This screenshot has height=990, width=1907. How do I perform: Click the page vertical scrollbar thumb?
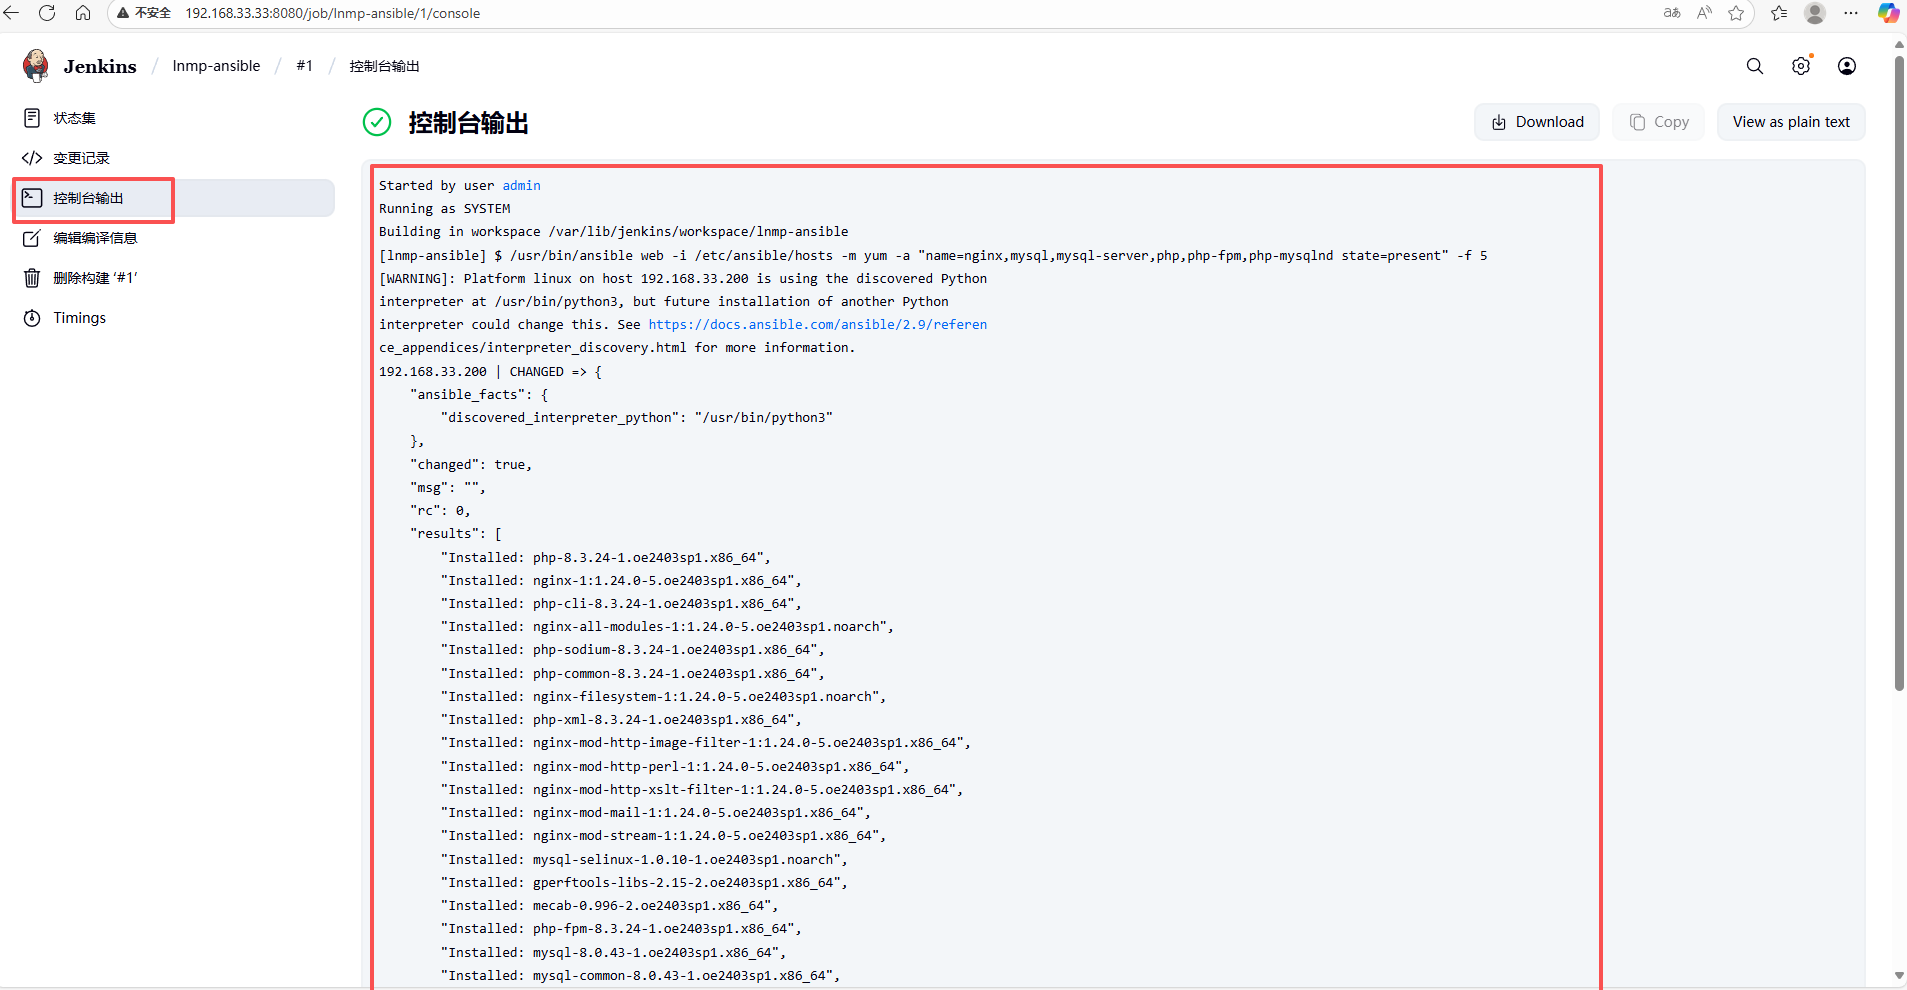pyautogui.click(x=1899, y=372)
